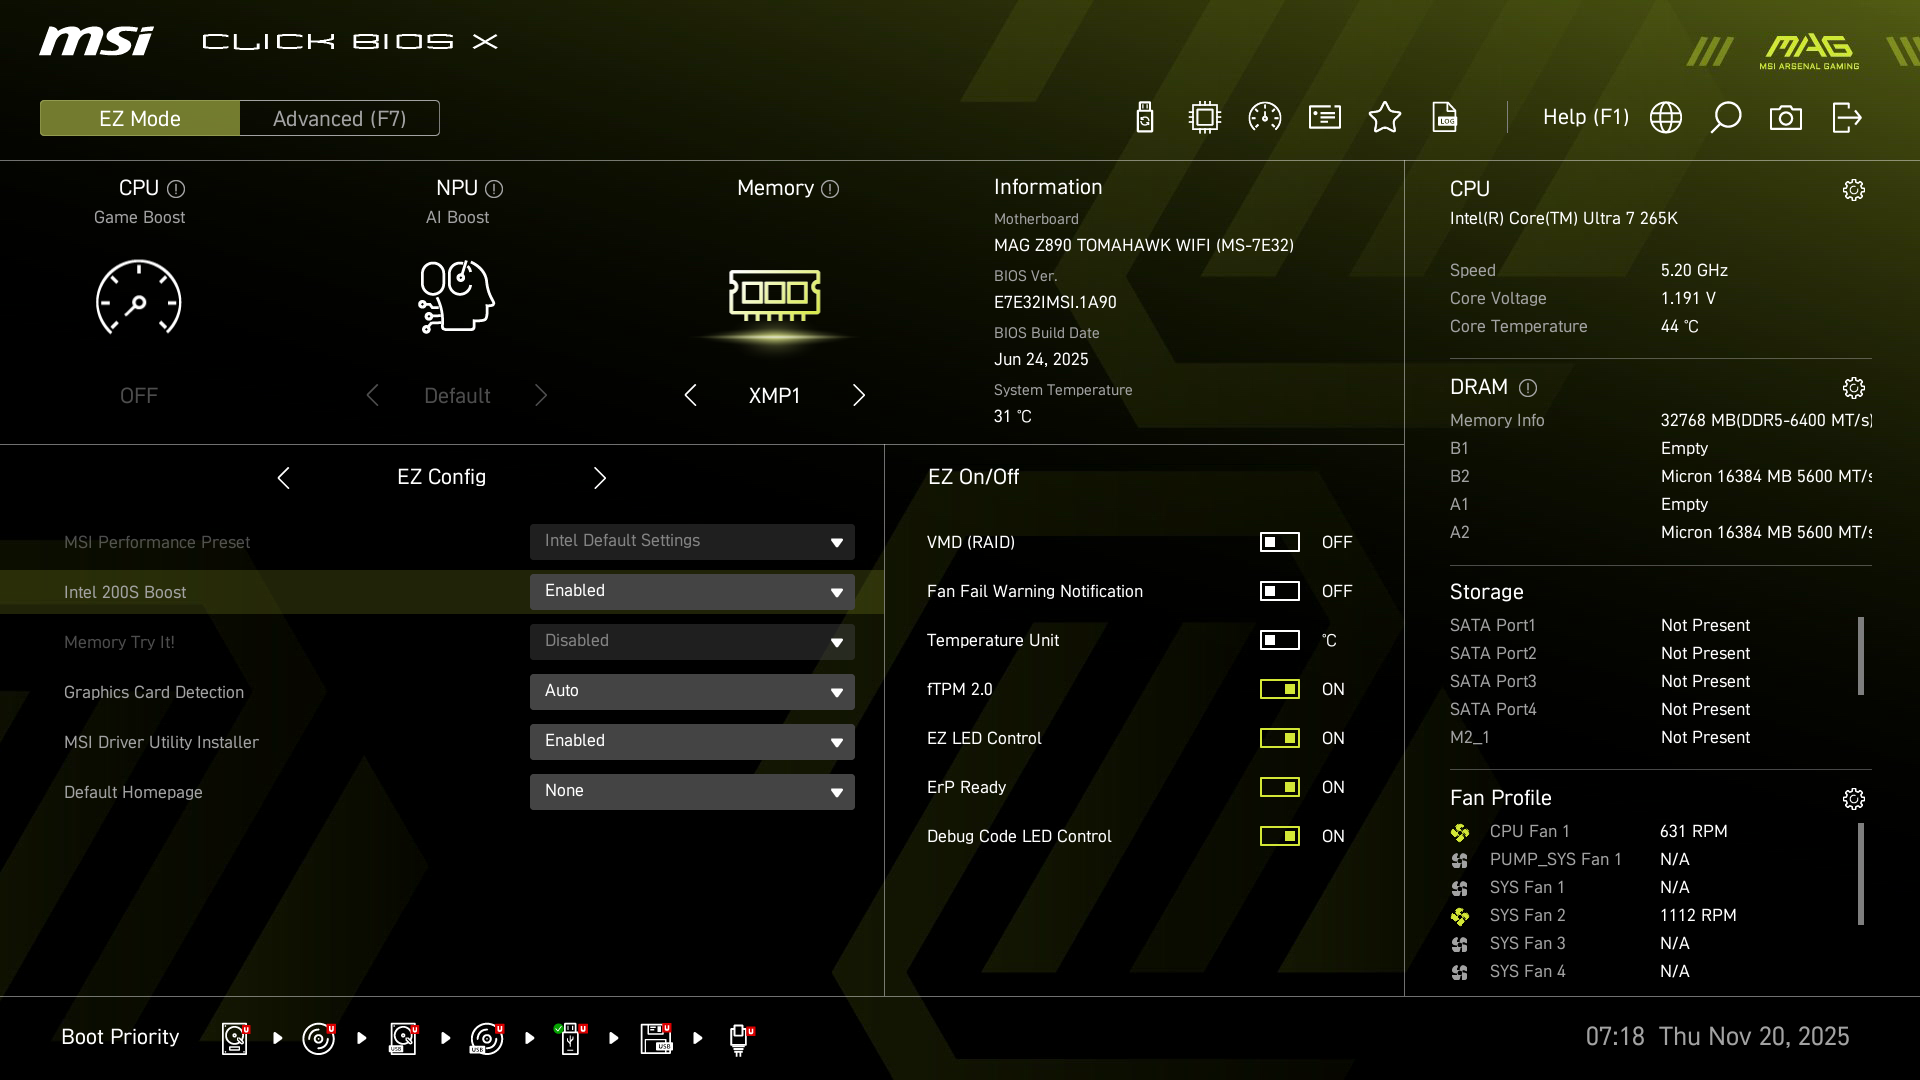Open Favorites via the star icon
The width and height of the screenshot is (1920, 1080).
point(1385,117)
